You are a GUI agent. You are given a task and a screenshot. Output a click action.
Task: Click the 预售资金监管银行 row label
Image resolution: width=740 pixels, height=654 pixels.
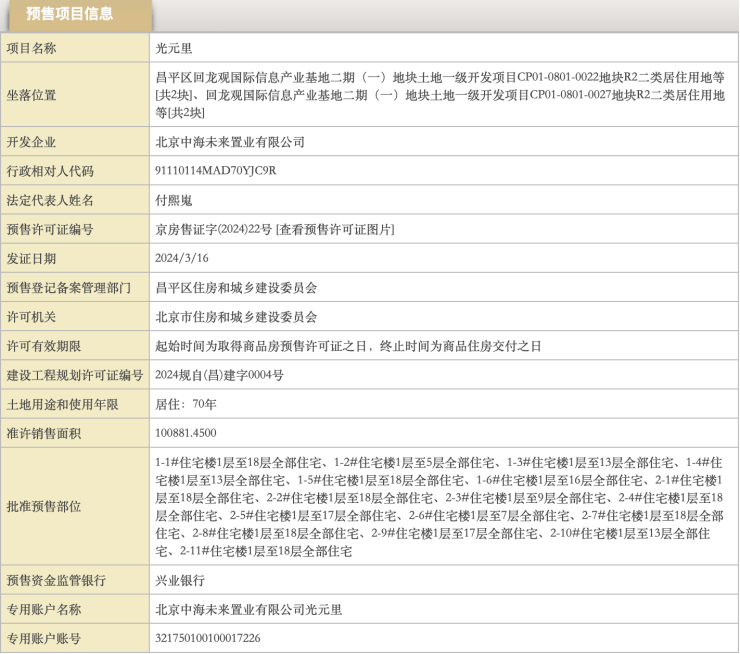pyautogui.click(x=57, y=580)
